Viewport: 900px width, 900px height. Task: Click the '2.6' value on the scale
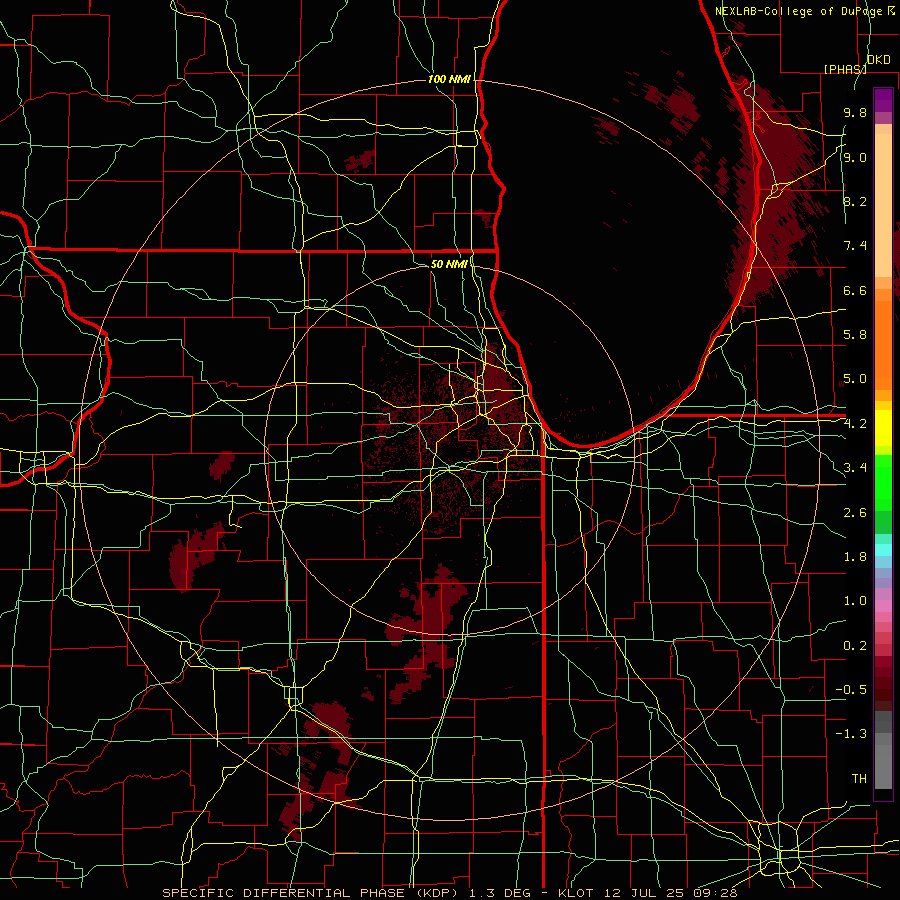click(855, 513)
